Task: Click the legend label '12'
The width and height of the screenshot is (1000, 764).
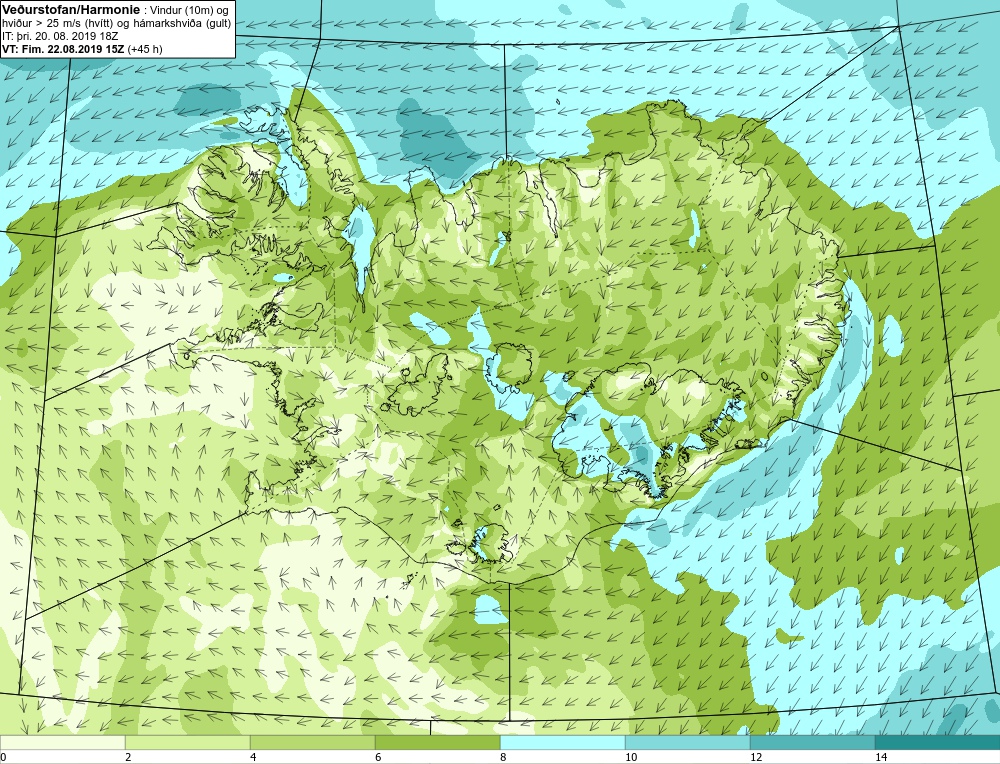Action: point(756,757)
